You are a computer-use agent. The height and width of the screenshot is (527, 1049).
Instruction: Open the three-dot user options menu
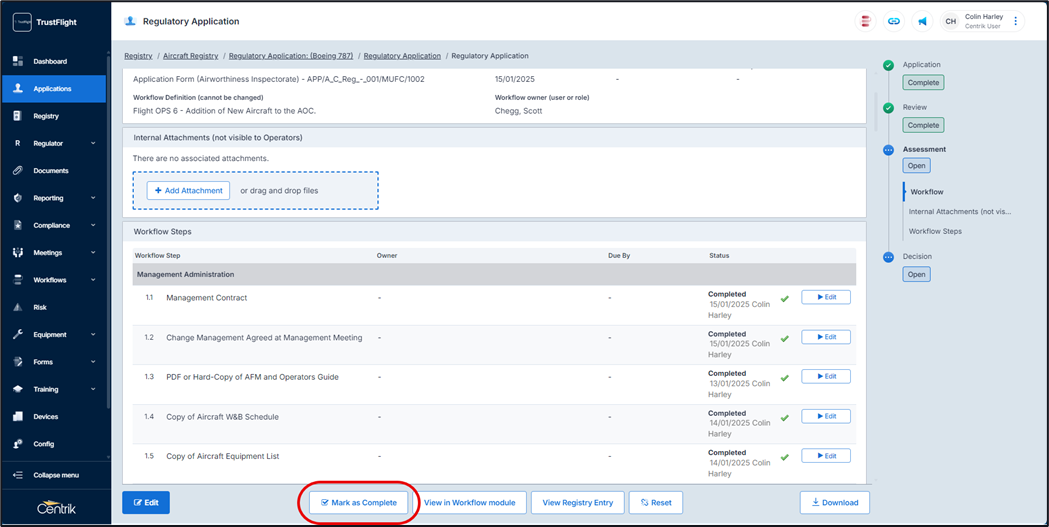(1016, 21)
